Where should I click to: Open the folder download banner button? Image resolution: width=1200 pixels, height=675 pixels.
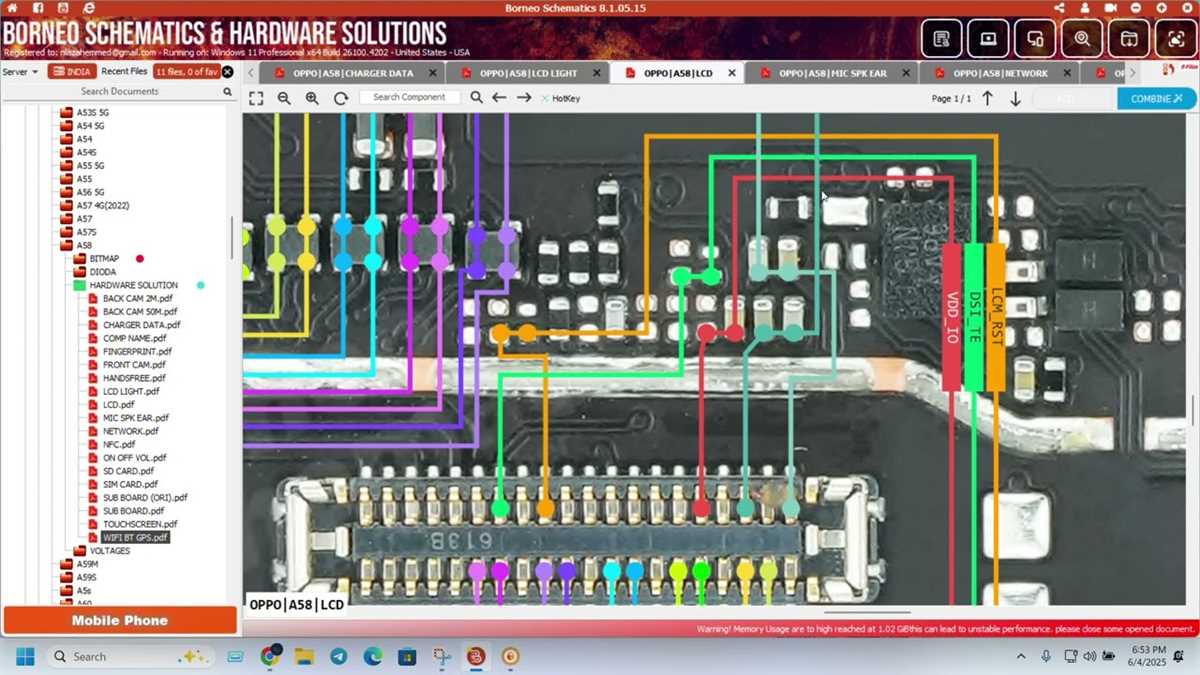[1129, 39]
